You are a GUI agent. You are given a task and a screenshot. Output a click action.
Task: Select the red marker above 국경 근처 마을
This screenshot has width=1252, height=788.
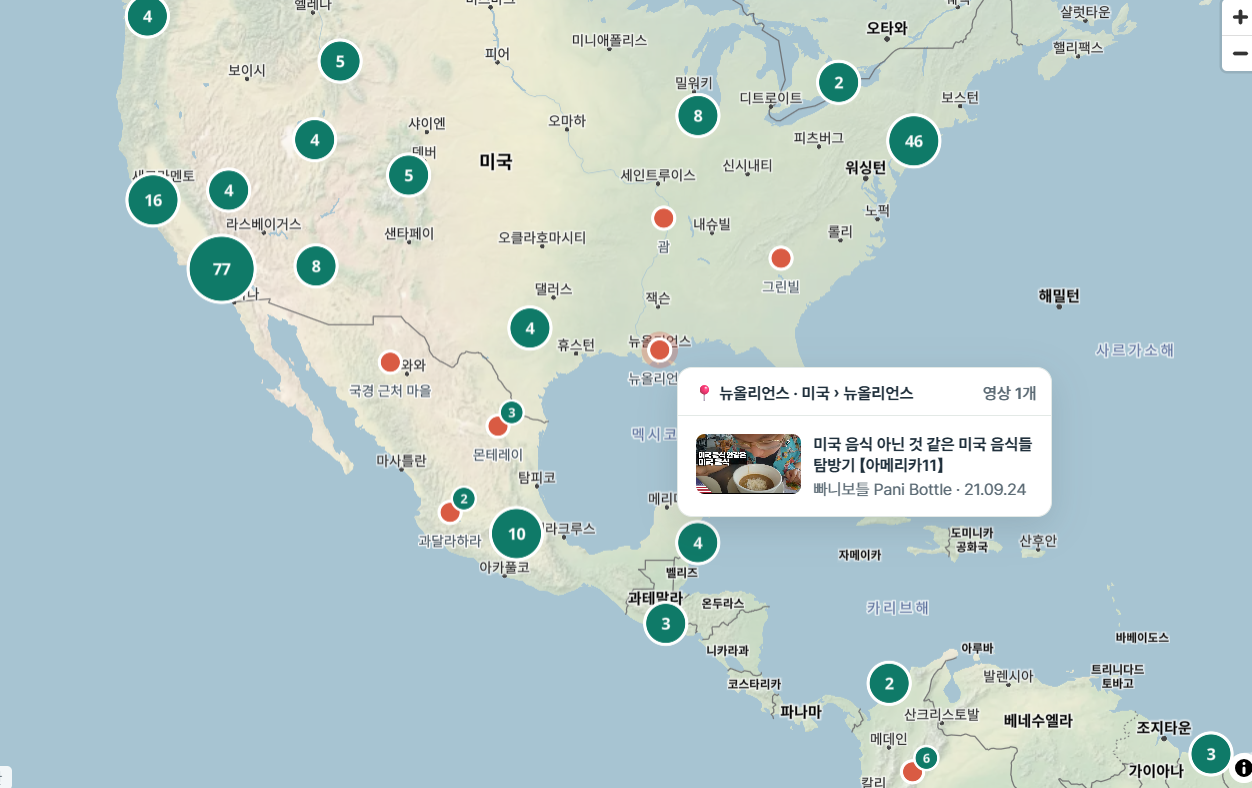[x=390, y=362]
